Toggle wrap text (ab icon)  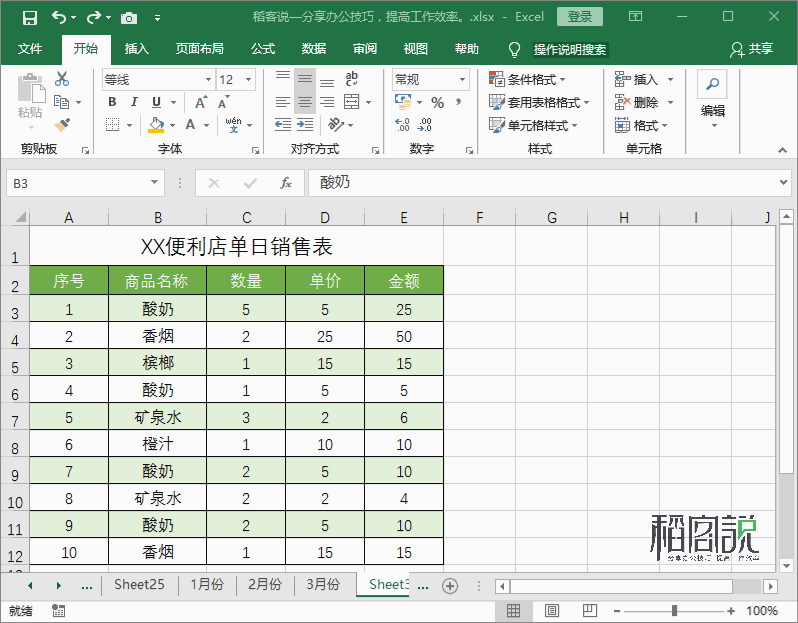pos(352,79)
